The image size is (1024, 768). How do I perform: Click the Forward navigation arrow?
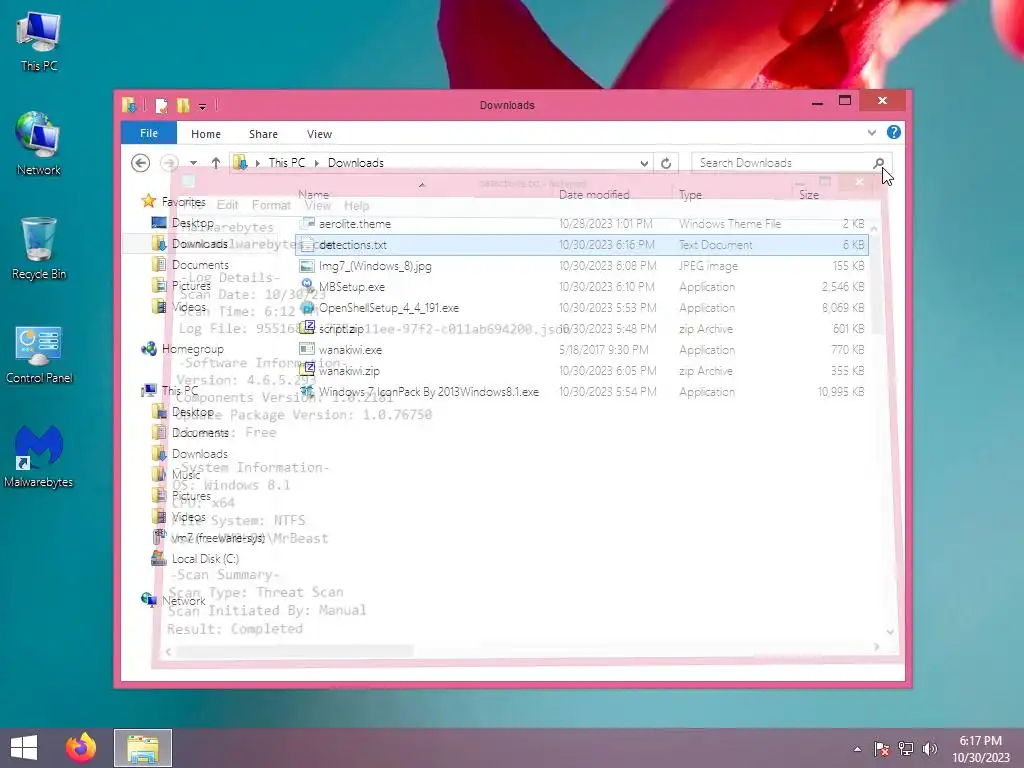(170, 163)
